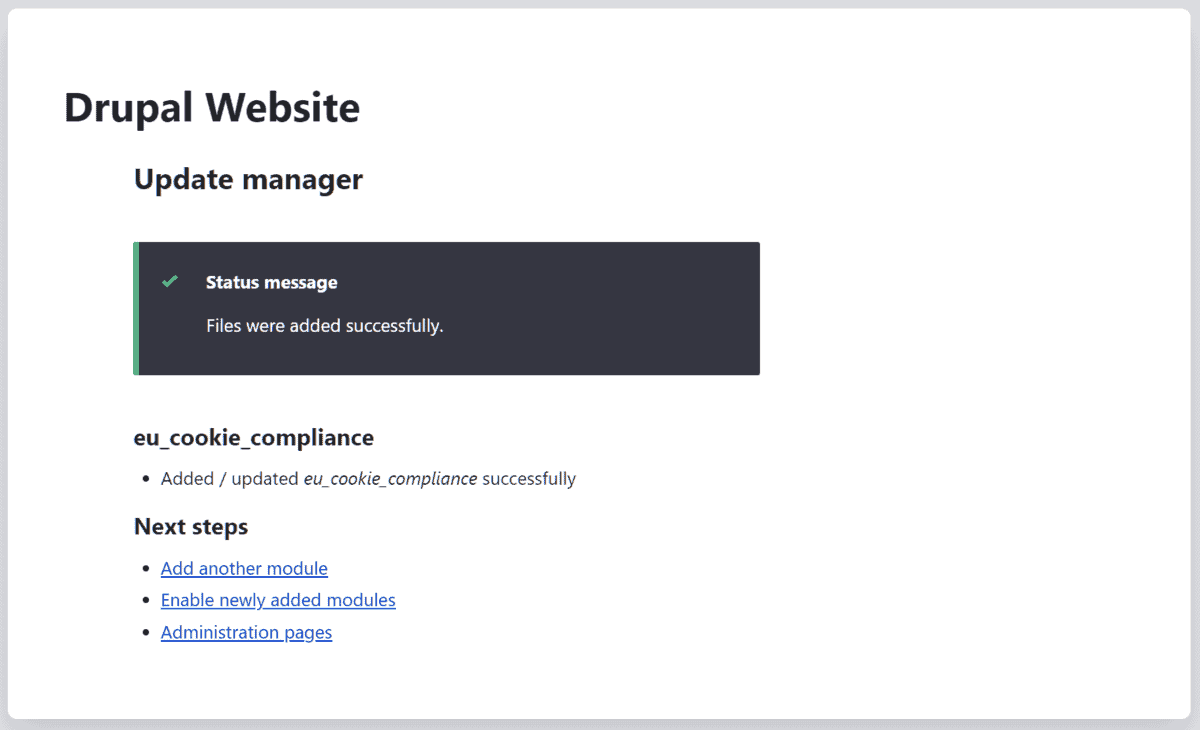The width and height of the screenshot is (1200, 730).
Task: Click the italic eu_cookie_compliance module name
Action: point(390,478)
